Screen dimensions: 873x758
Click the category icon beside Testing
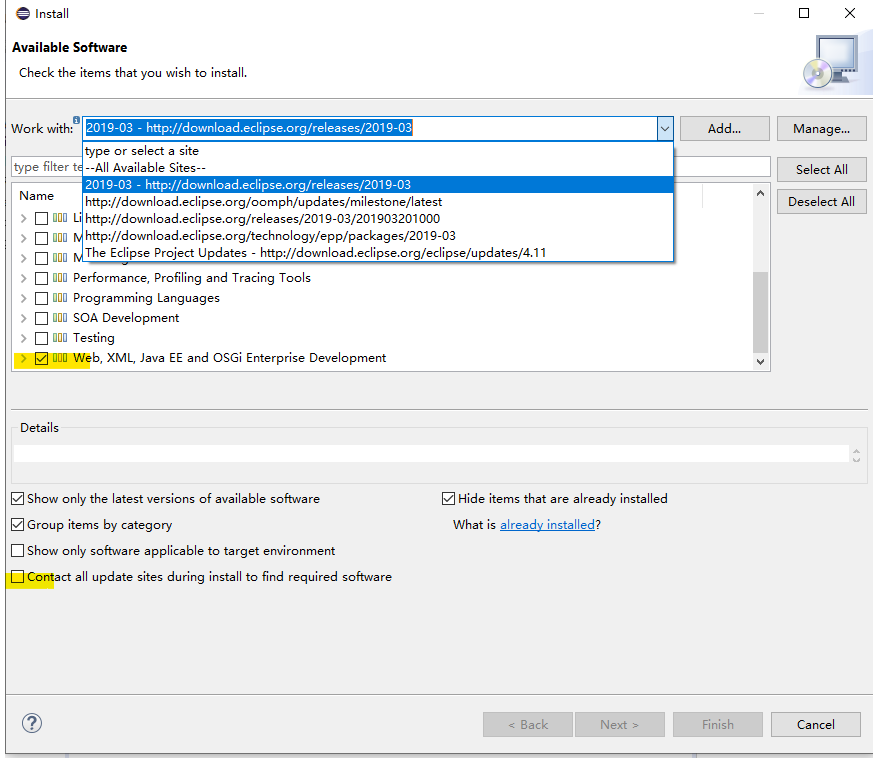coord(60,338)
